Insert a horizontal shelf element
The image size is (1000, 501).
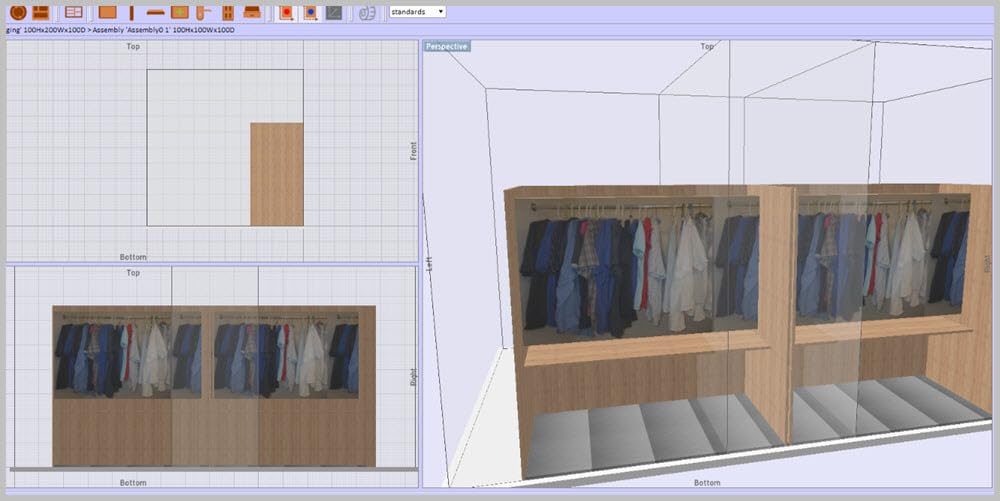[x=155, y=12]
